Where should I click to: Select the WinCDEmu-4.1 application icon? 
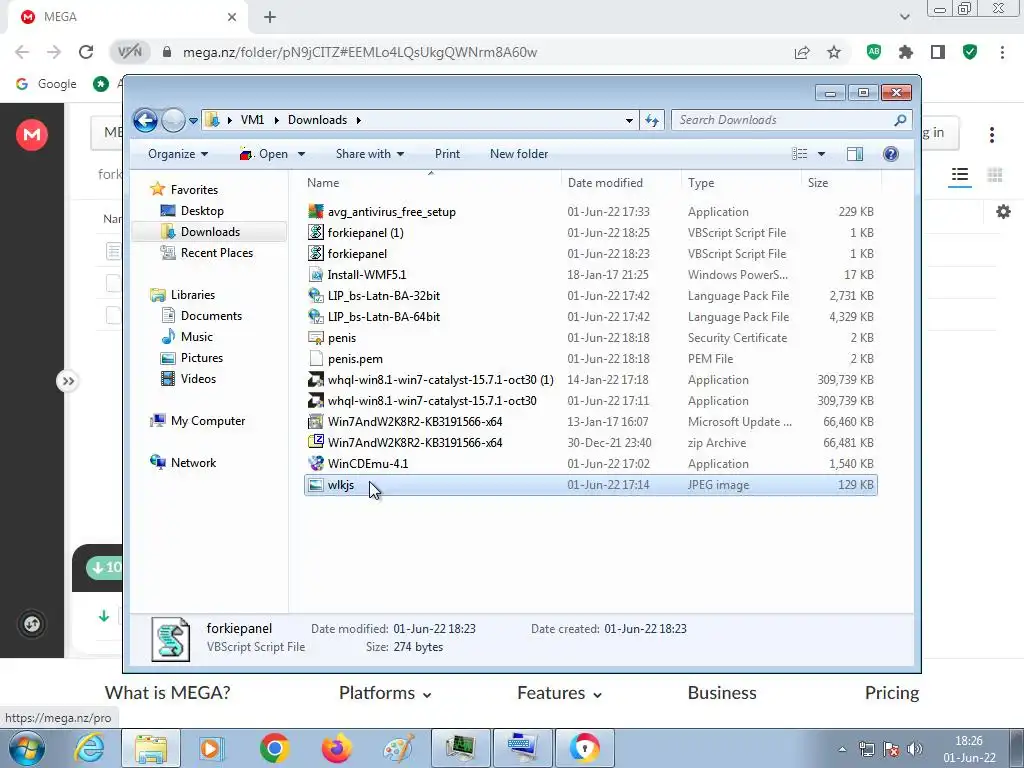point(316,464)
